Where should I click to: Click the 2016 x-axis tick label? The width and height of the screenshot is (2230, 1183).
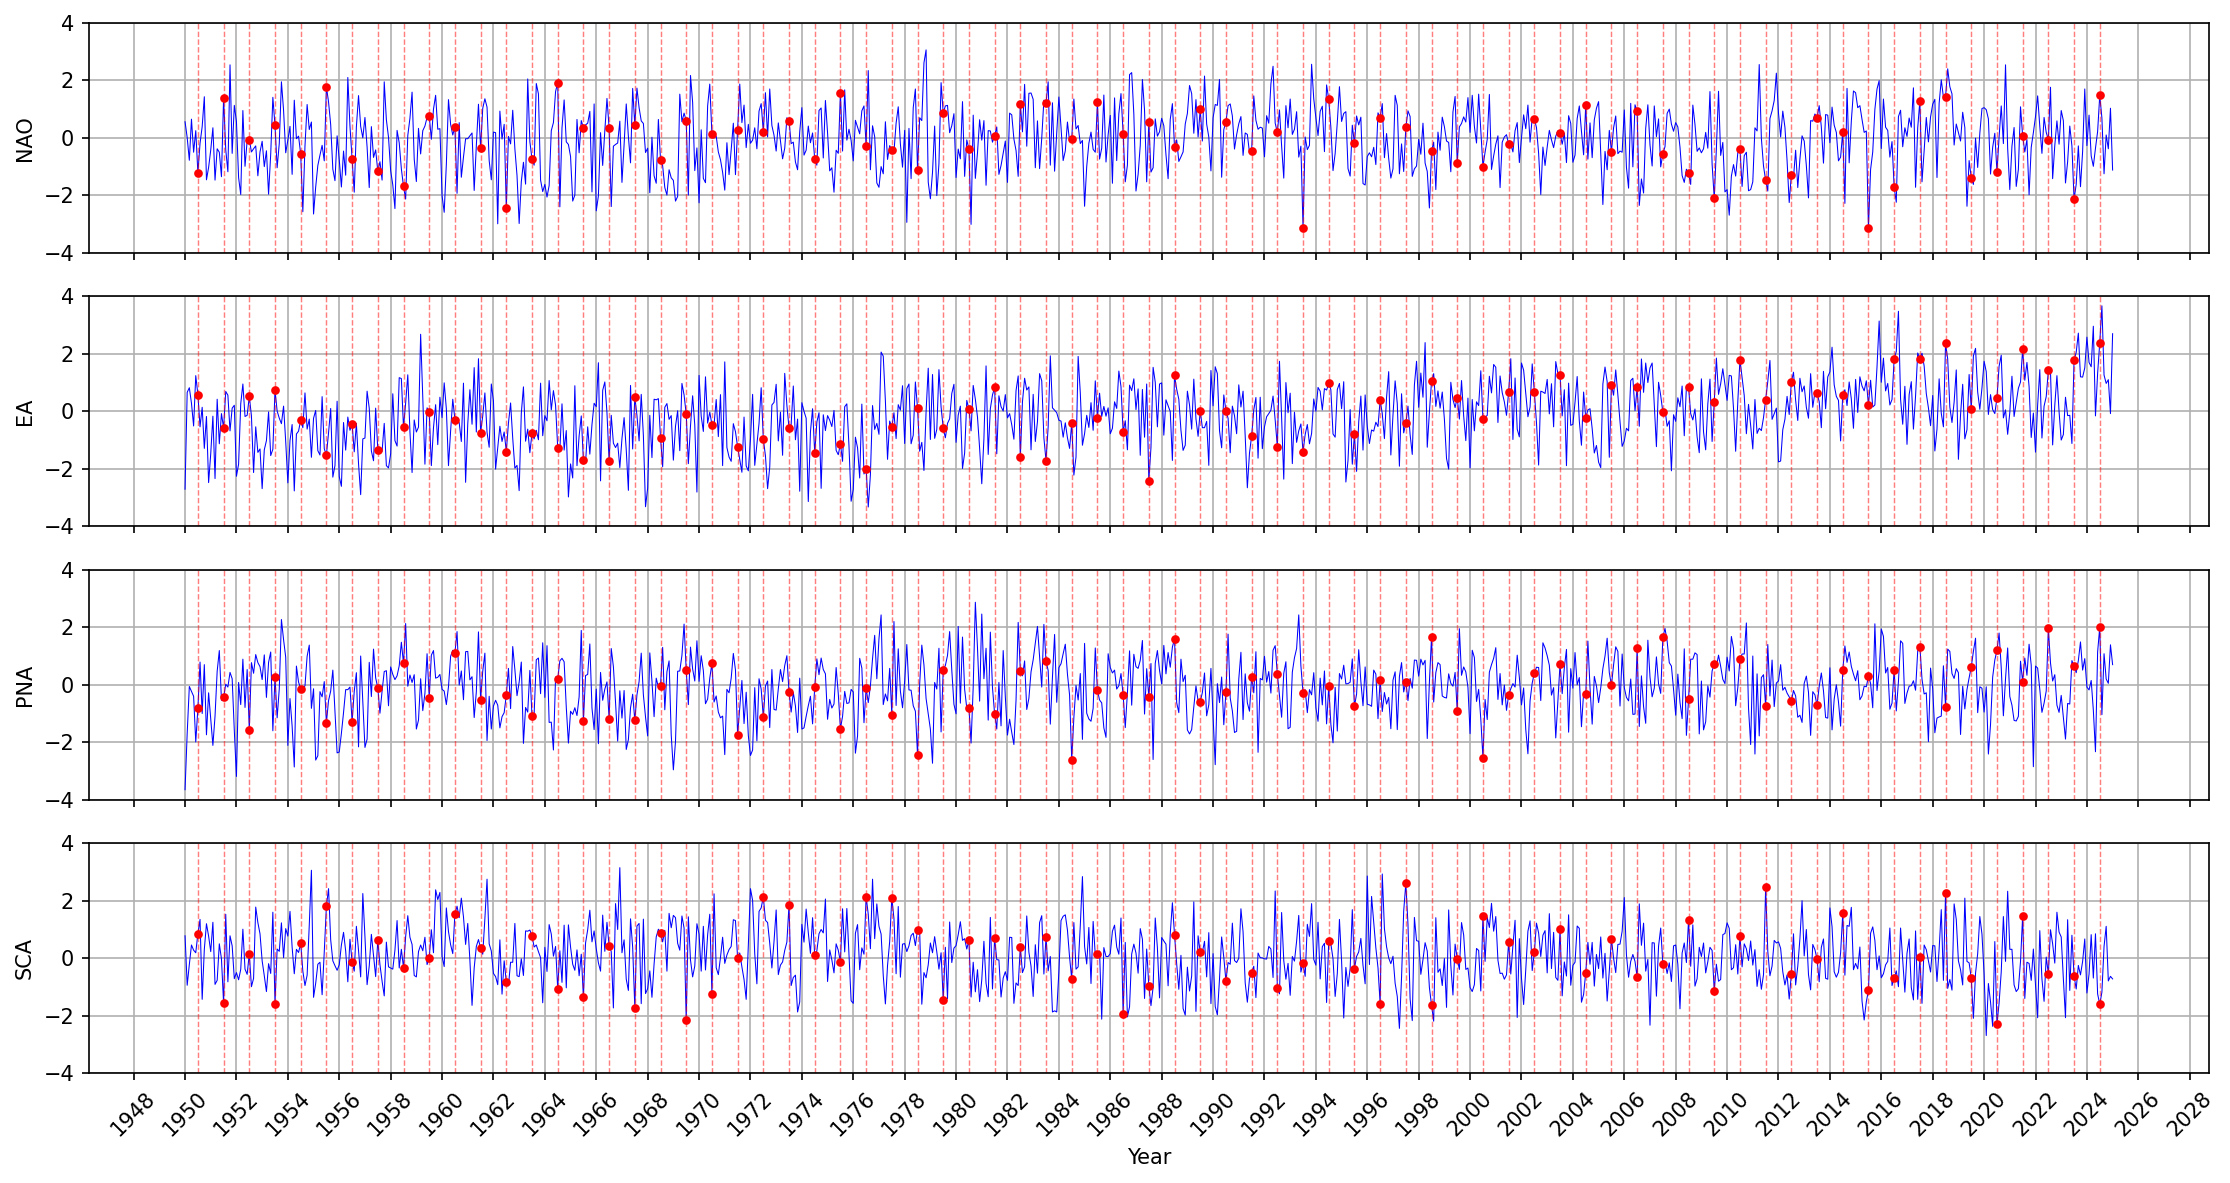pos(1878,1116)
